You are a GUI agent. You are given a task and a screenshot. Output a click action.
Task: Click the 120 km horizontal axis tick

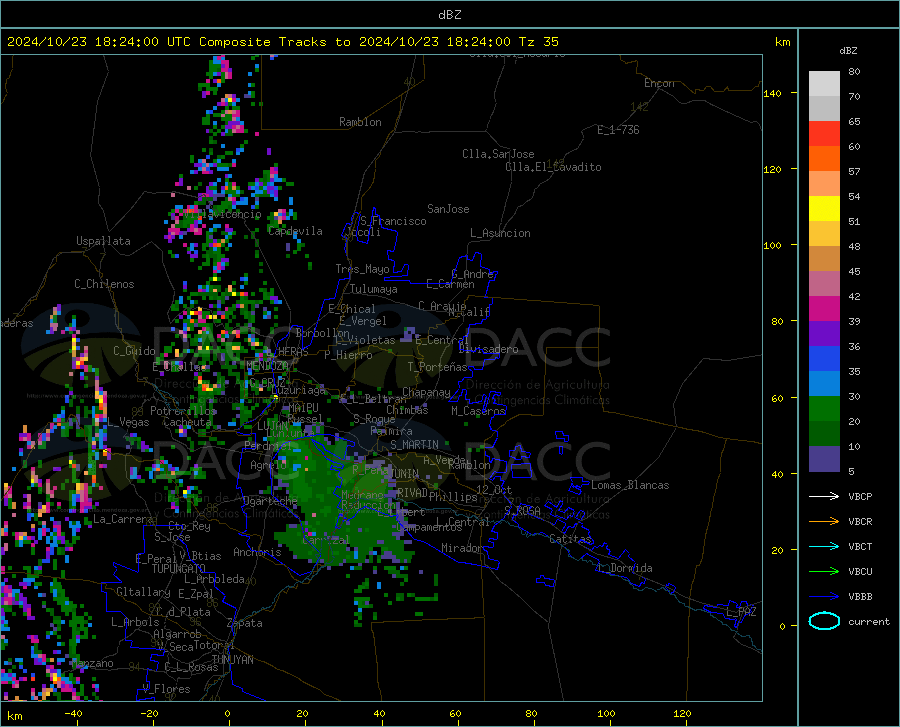pos(682,713)
